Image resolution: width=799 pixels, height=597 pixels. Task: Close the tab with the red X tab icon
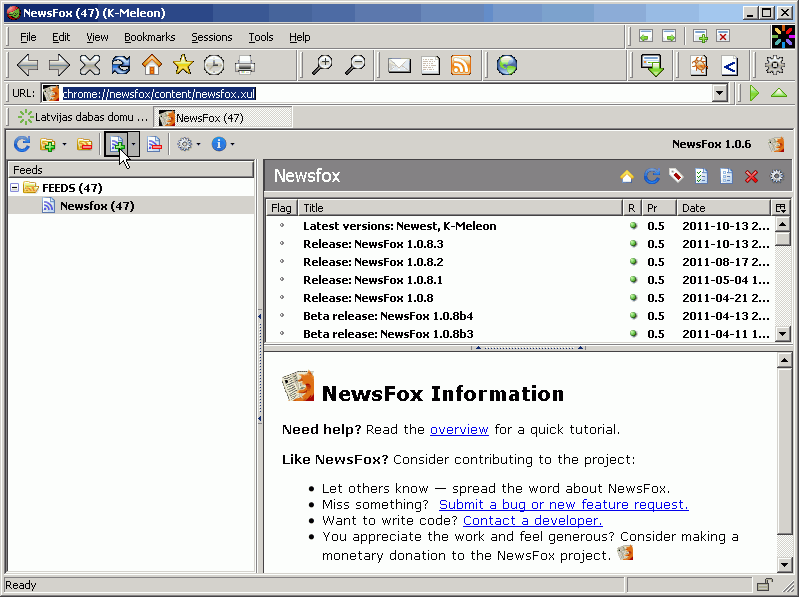point(723,36)
